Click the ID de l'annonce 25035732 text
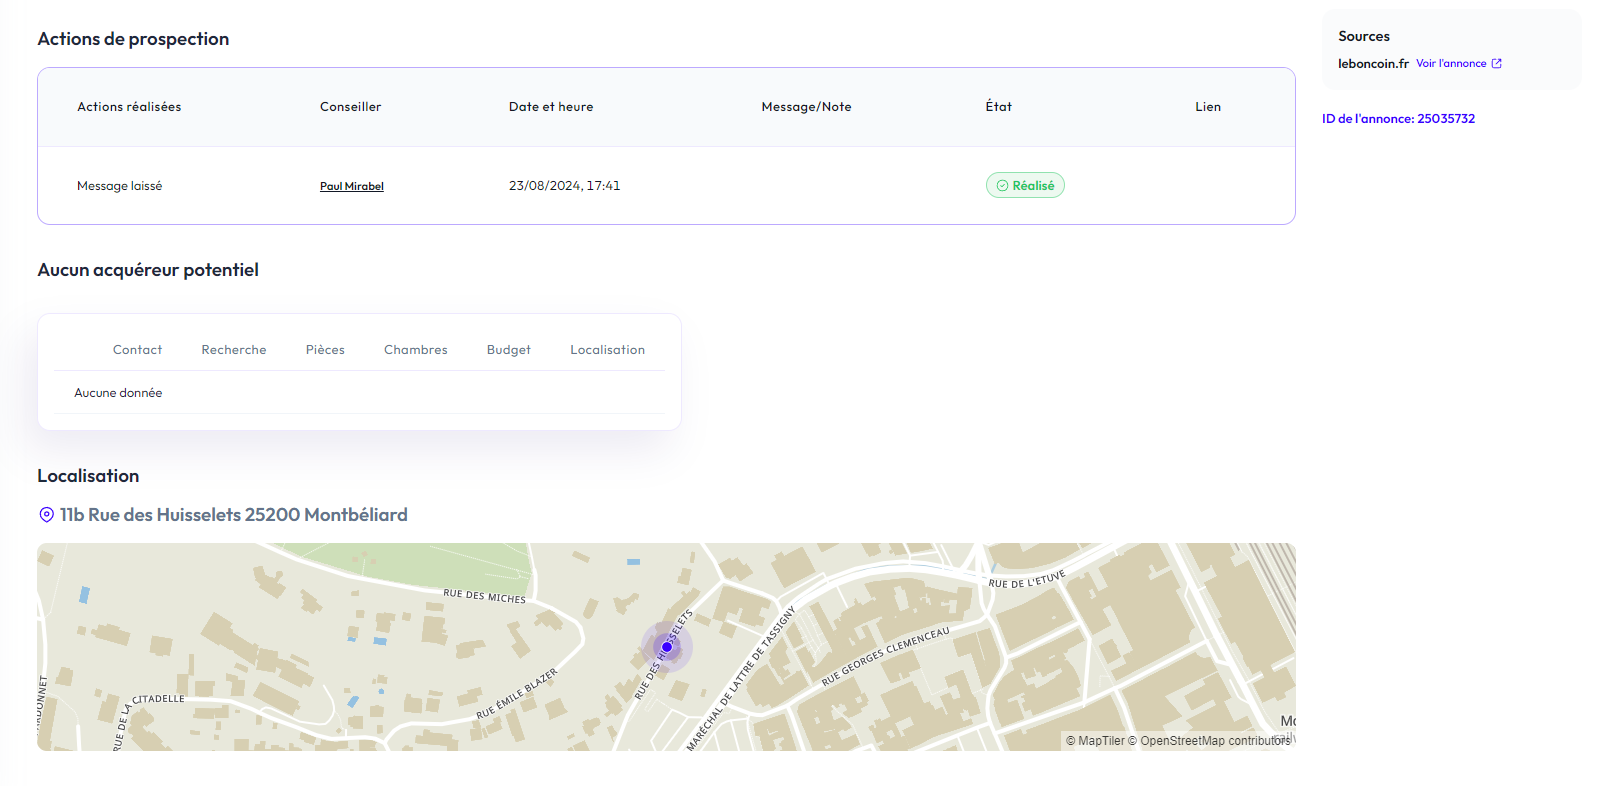Image resolution: width=1609 pixels, height=786 pixels. coord(1398,119)
